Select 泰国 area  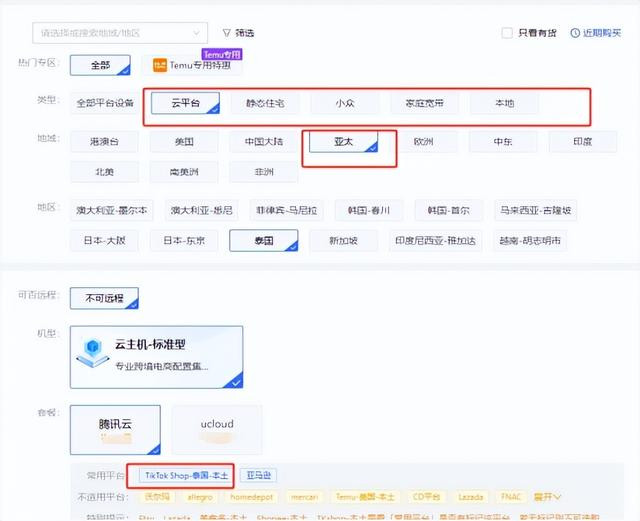click(264, 240)
